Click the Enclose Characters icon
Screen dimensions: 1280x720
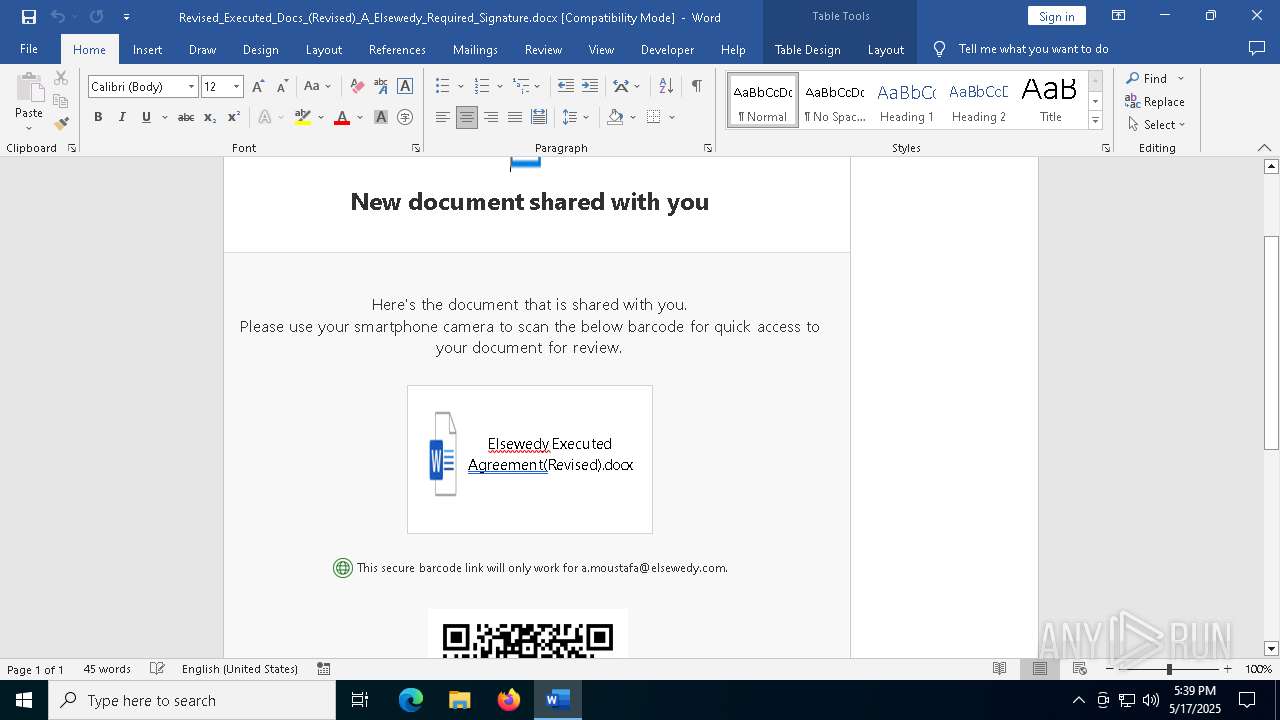(x=405, y=117)
